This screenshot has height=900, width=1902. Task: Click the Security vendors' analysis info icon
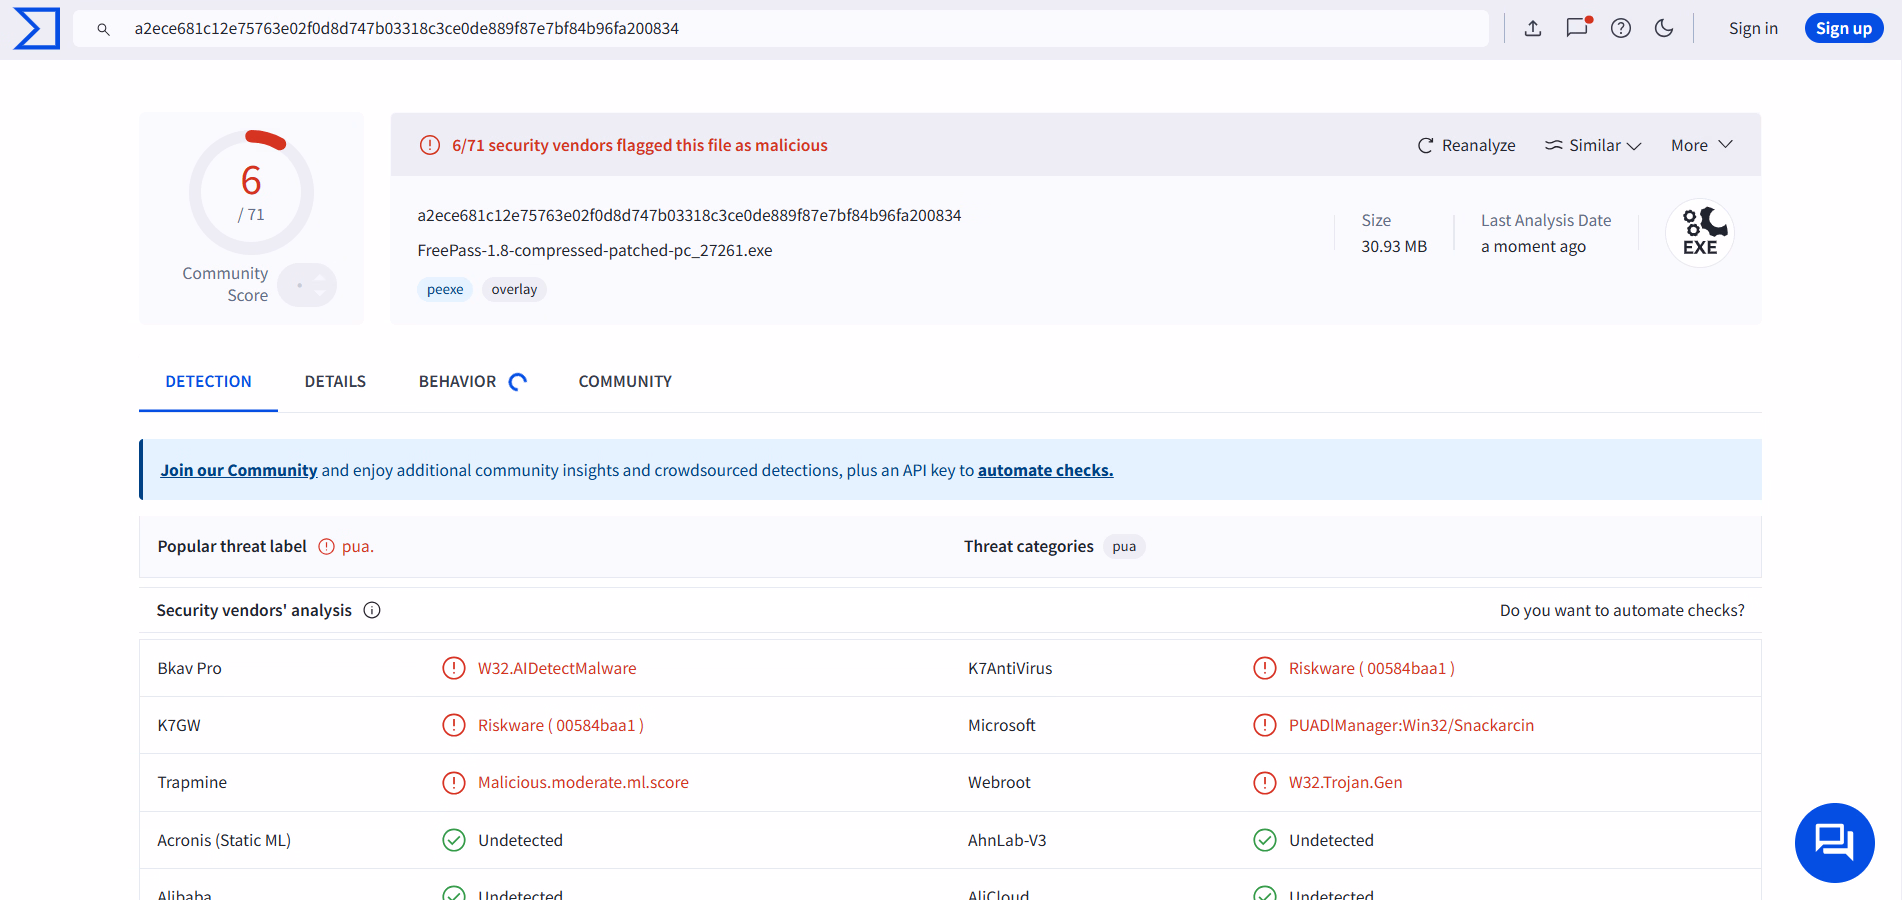(372, 610)
